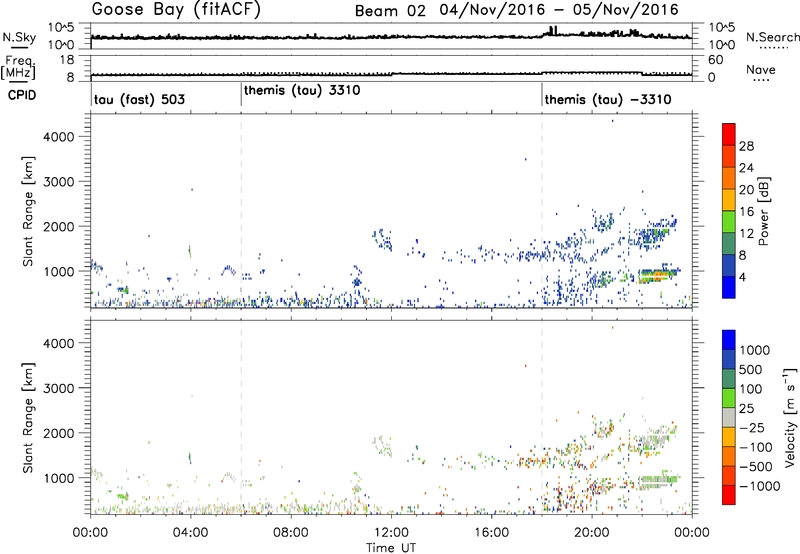Click the '60' tick on the Nave axis

716,60
